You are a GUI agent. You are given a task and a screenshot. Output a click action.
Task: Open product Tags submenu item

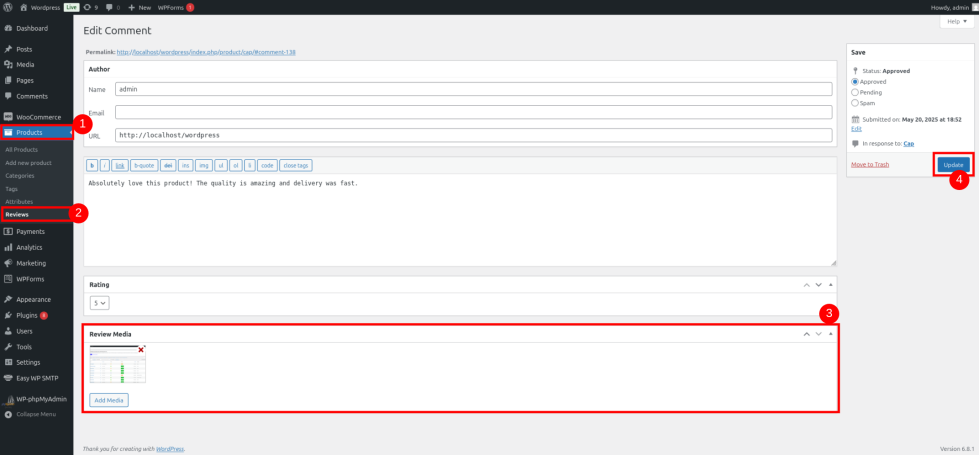11,188
